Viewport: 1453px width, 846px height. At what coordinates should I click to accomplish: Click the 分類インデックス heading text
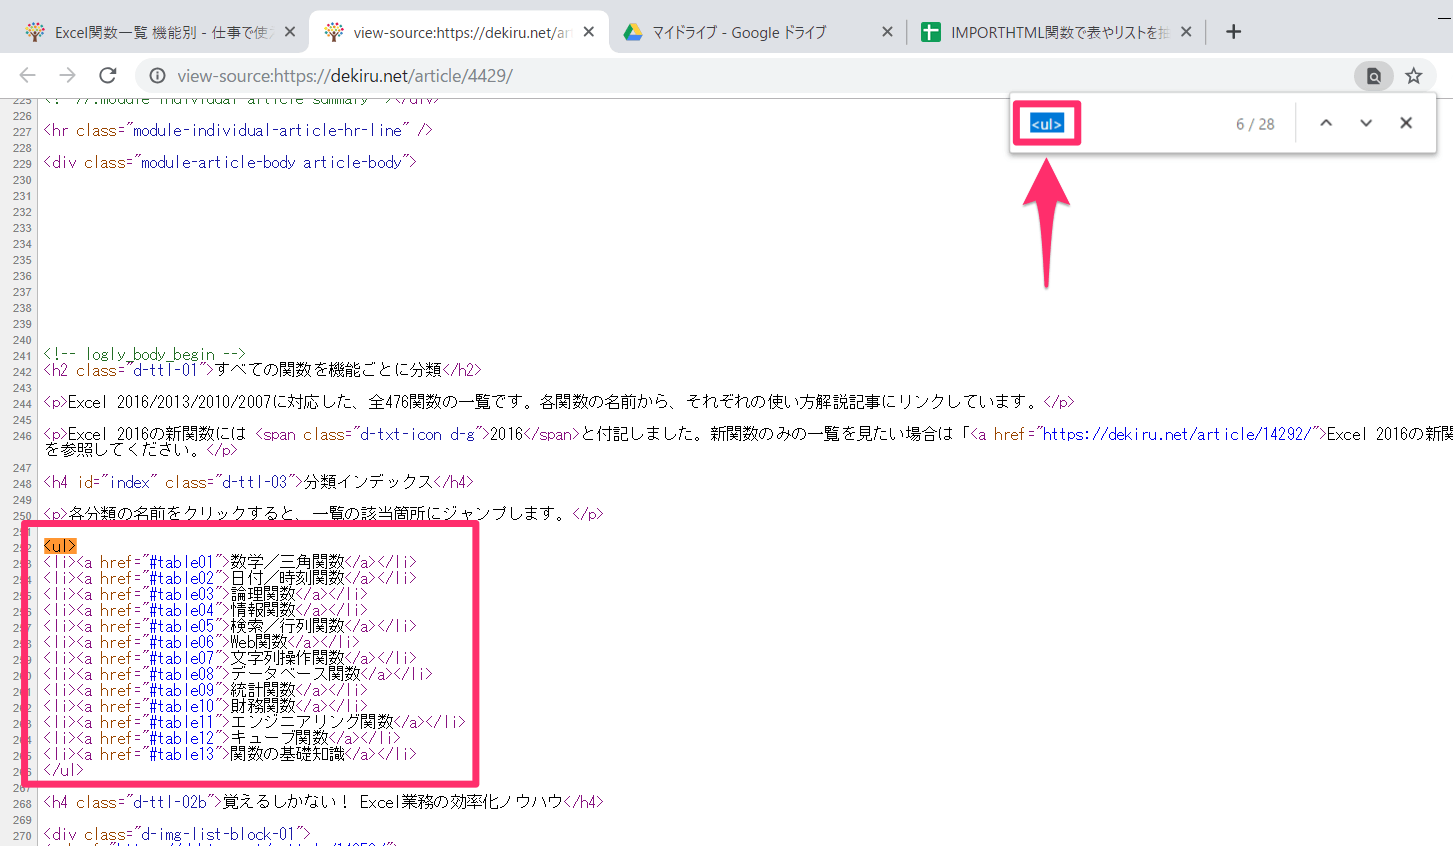[x=368, y=482]
